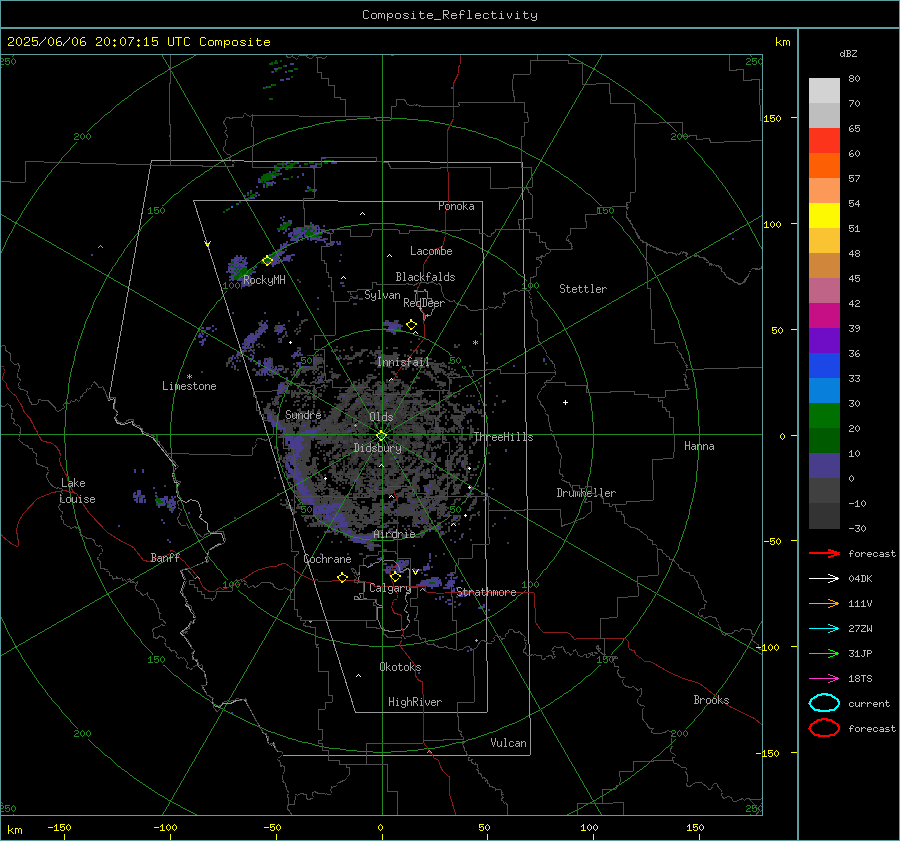Click the 'Olds' town label
Viewport: 900px width, 841px height.
click(x=381, y=416)
